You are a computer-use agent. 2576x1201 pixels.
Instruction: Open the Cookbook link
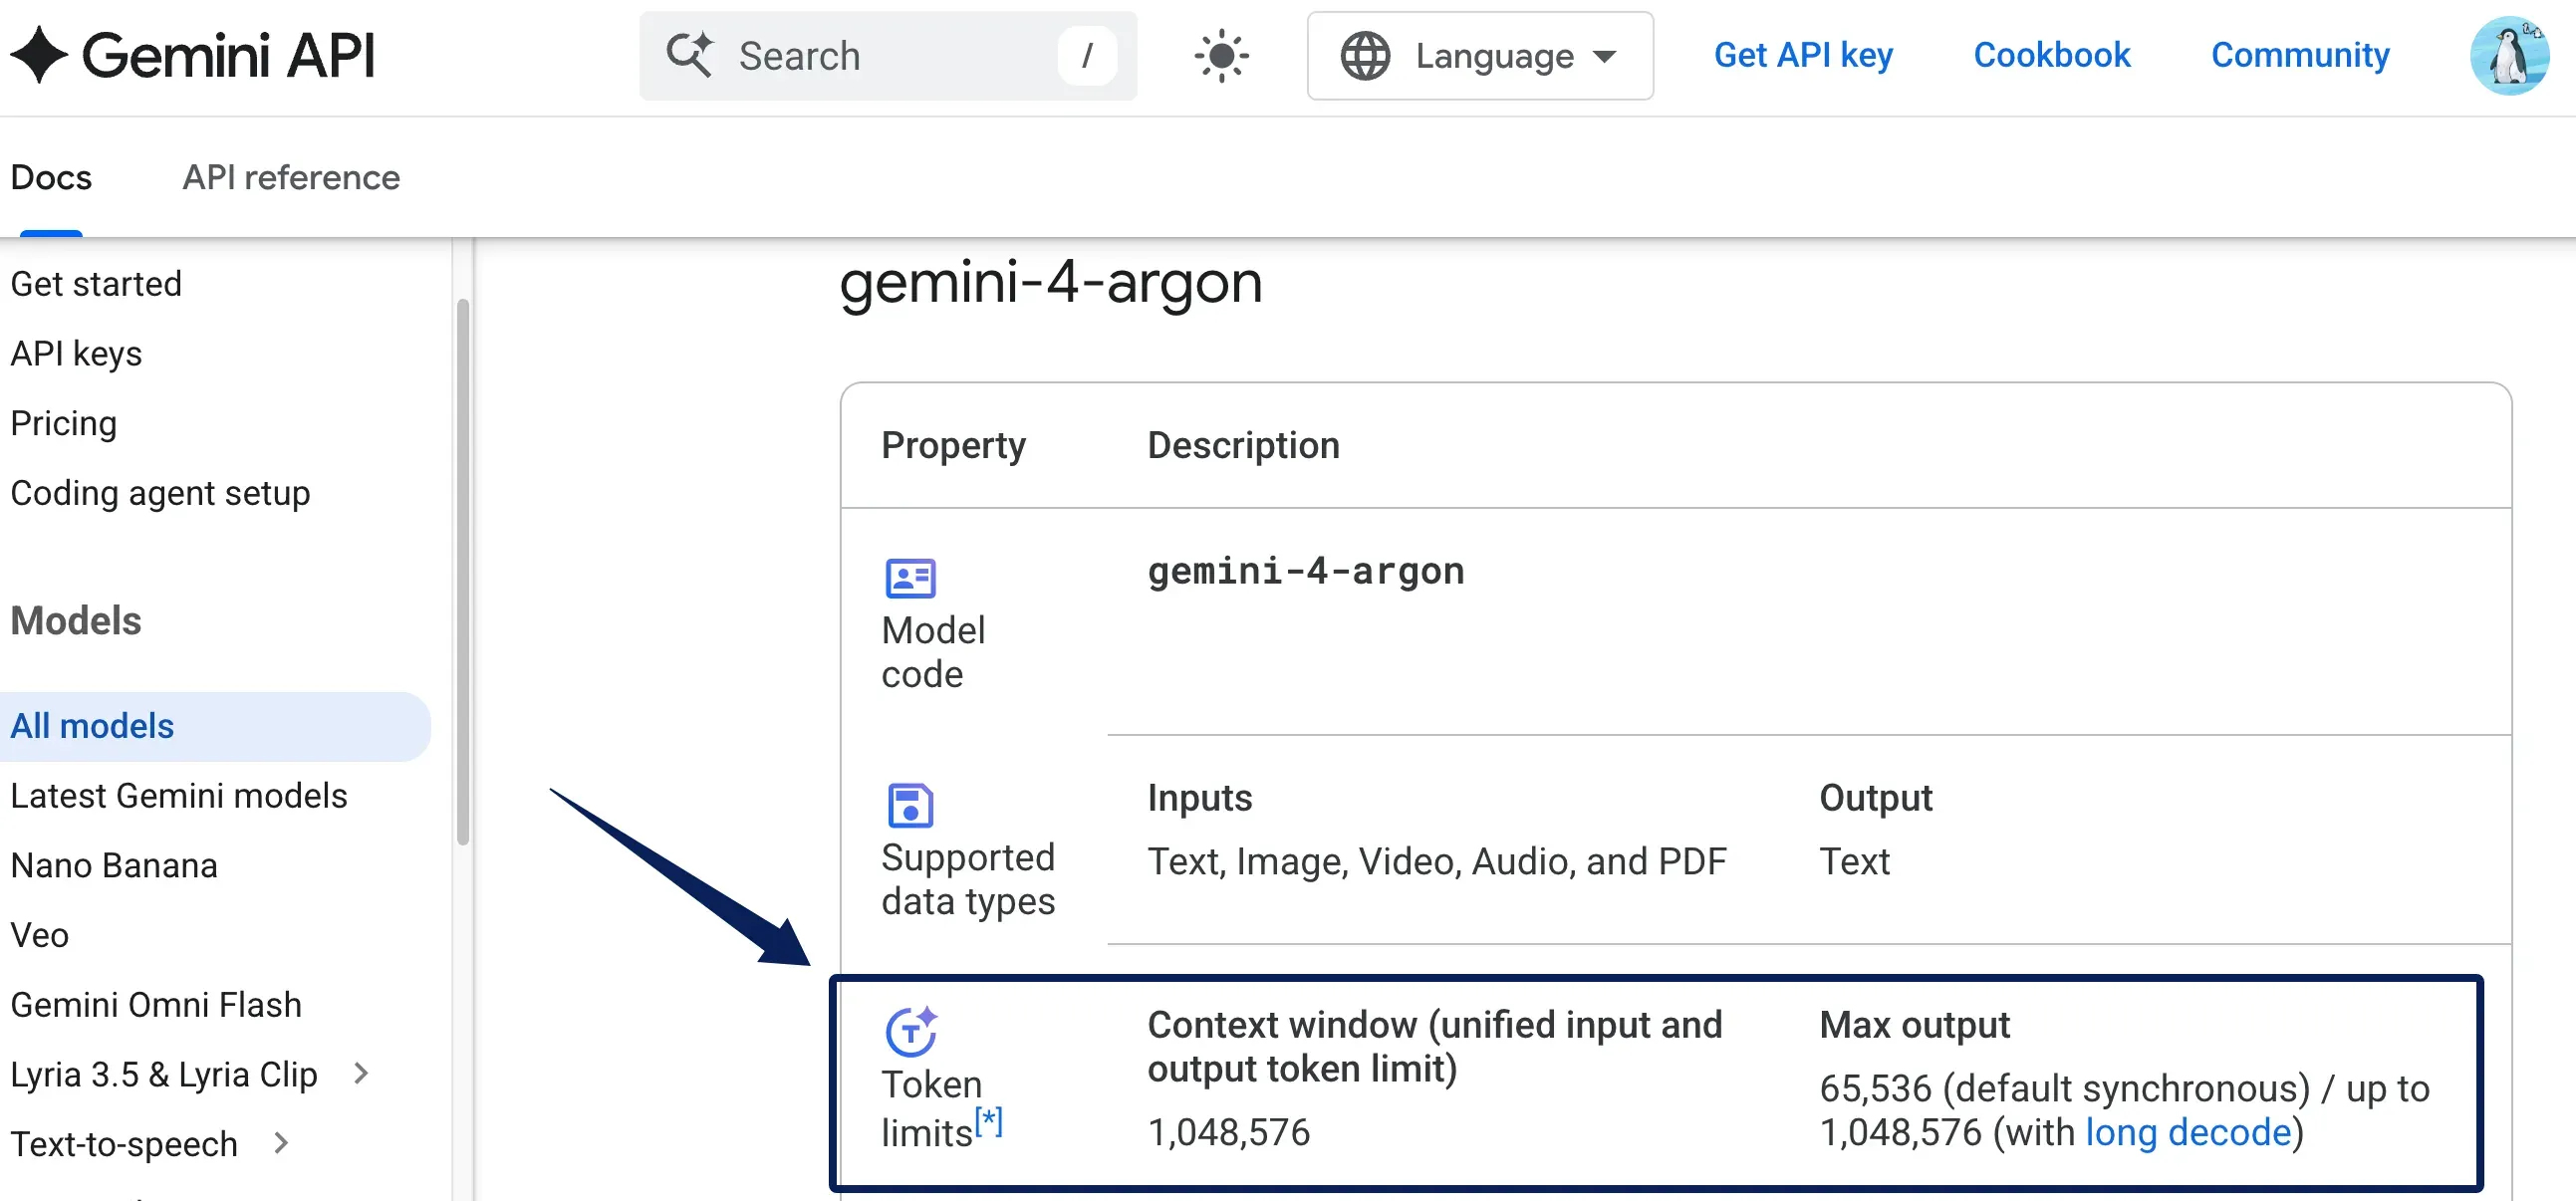coord(2051,55)
